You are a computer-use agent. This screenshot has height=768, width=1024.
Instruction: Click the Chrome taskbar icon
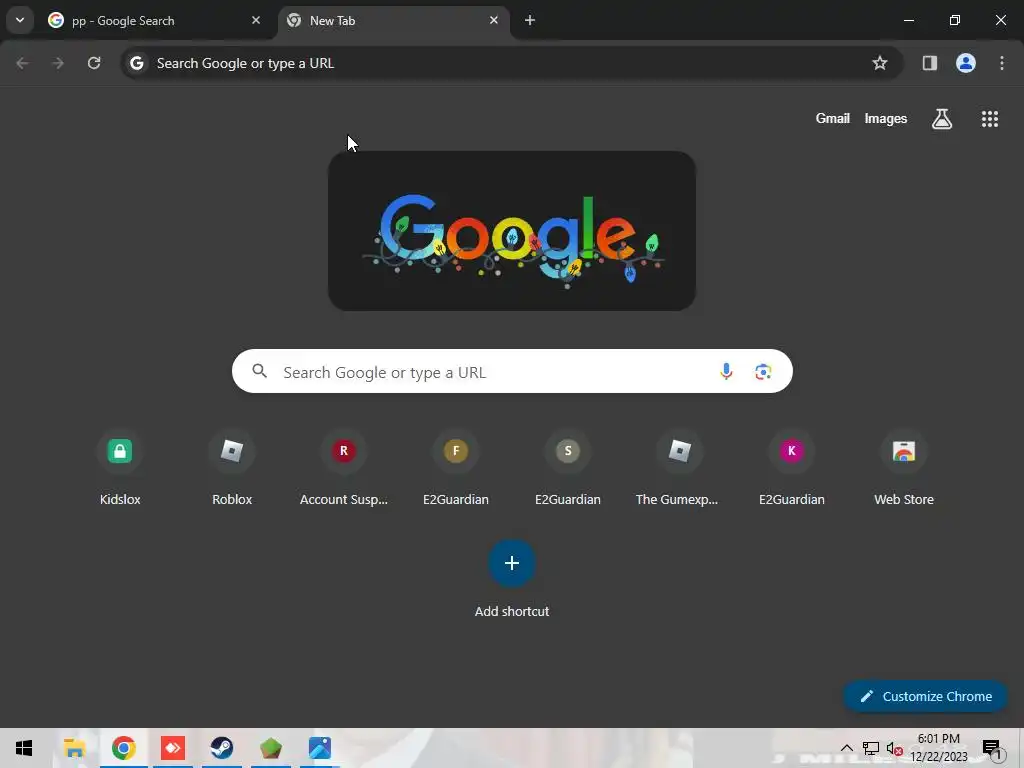click(123, 748)
